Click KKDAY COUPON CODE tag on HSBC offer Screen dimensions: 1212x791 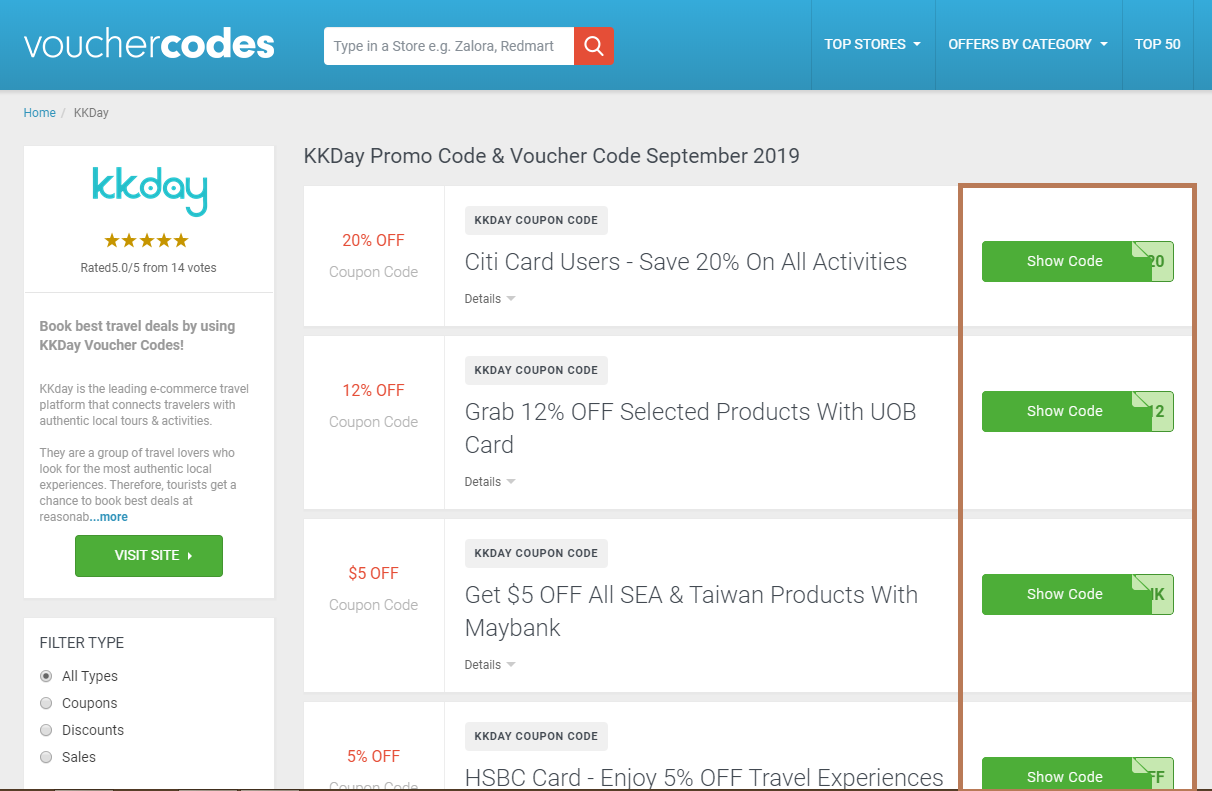coord(536,736)
